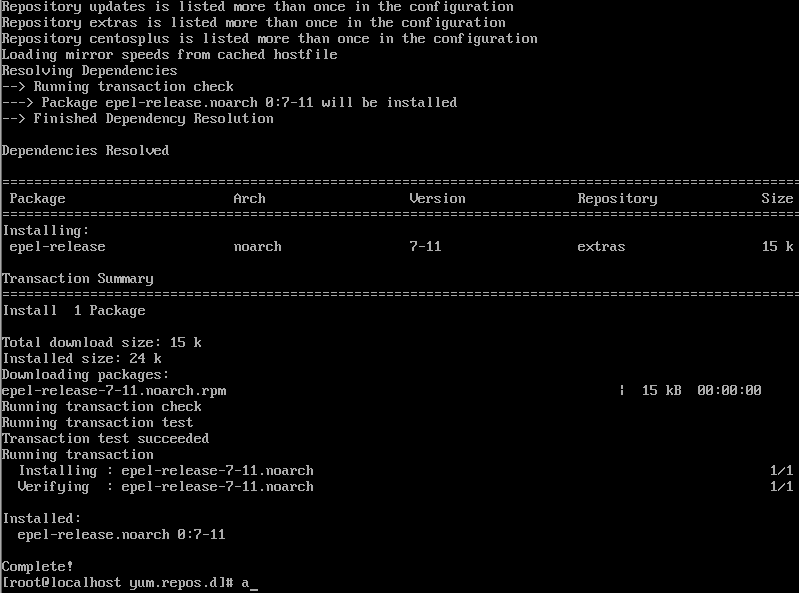This screenshot has height=593, width=799.
Task: Click the 'Repository updates is listed' line
Action: 257,7
